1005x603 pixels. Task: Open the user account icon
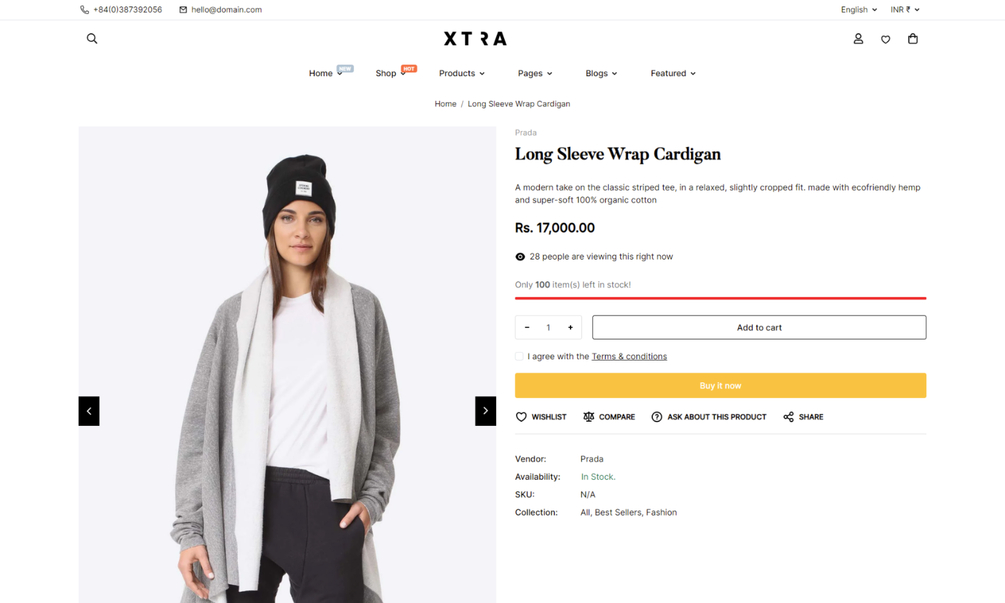(858, 39)
